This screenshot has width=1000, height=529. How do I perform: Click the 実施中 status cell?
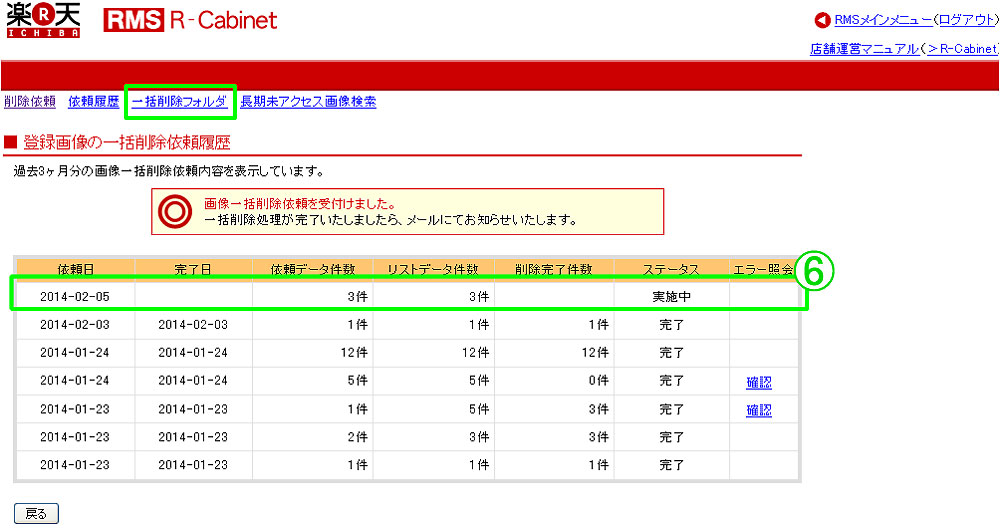point(672,297)
